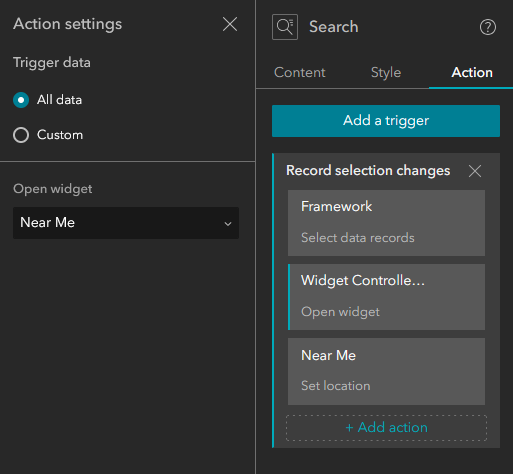Select the Near Me set location action
513x474 pixels.
pos(386,371)
